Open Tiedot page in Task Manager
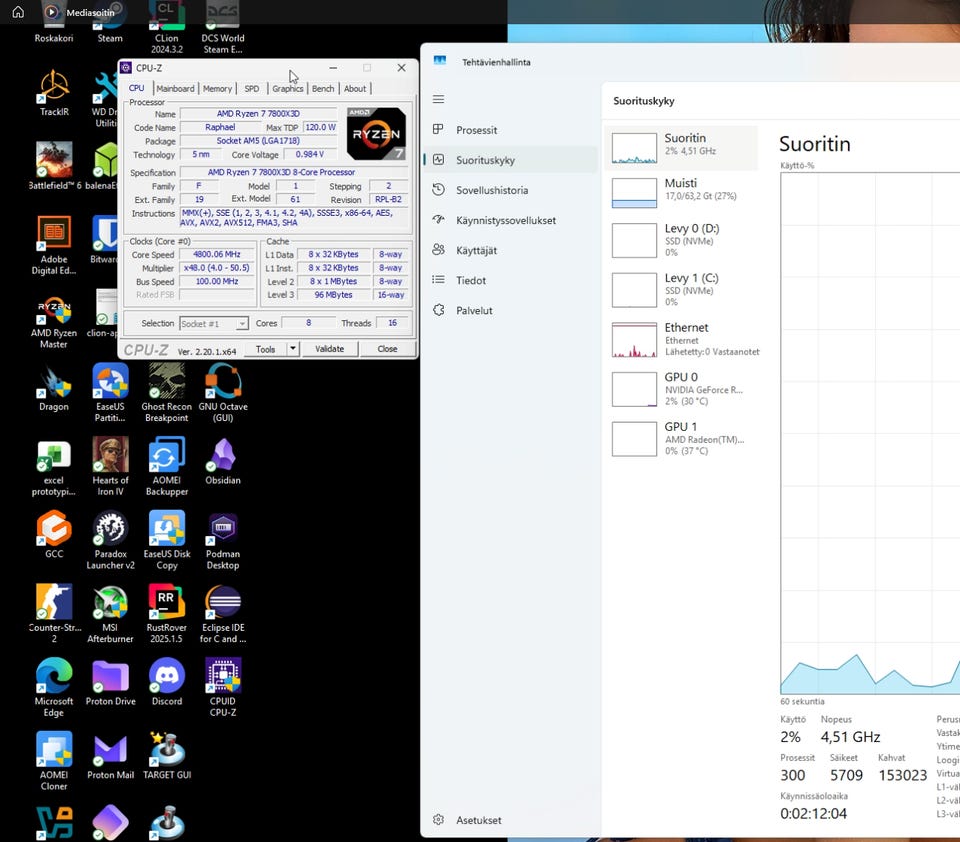Screen dimensions: 960x842 click(x=511, y=280)
